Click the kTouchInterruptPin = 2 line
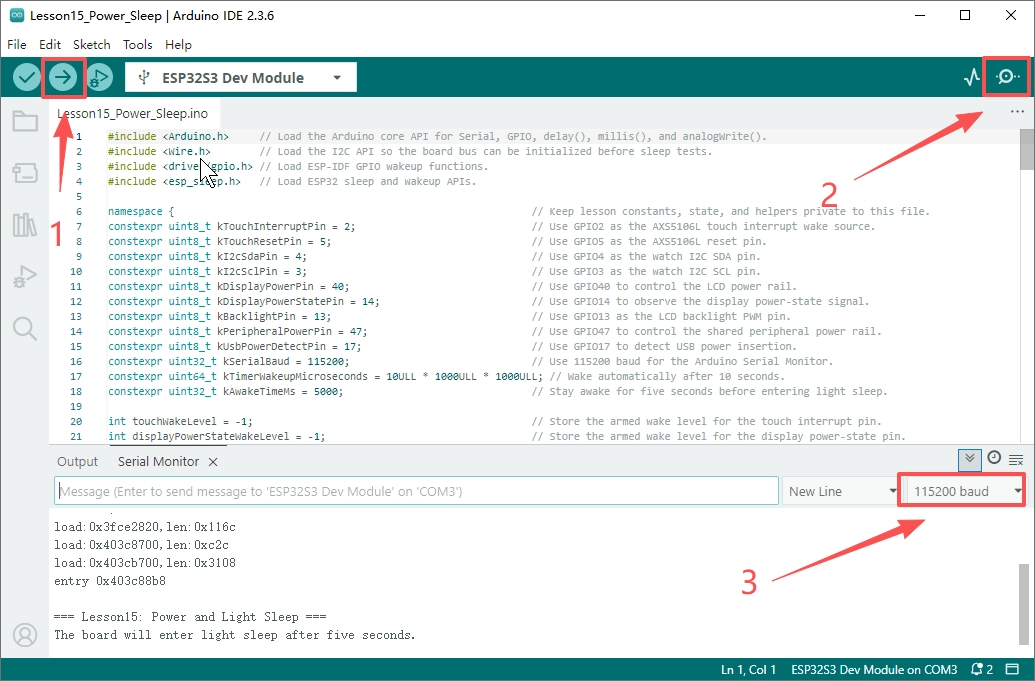1035x681 pixels. coord(232,226)
